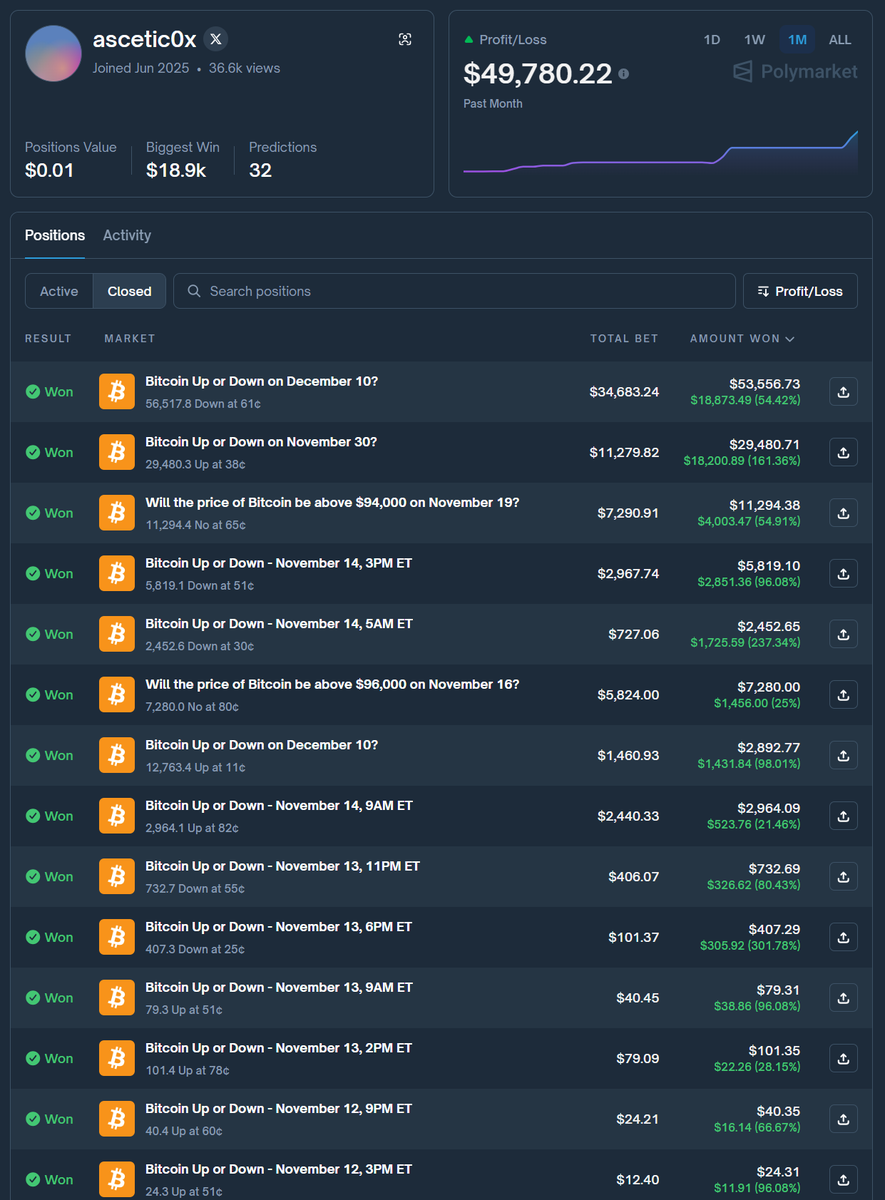Click the info icon beside $49,780.22
The height and width of the screenshot is (1200, 885).
[624, 74]
